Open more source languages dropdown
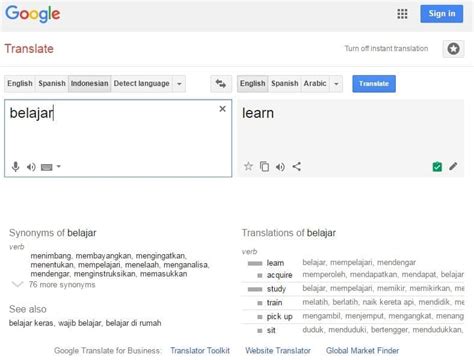The height and width of the screenshot is (360, 474). [179, 84]
